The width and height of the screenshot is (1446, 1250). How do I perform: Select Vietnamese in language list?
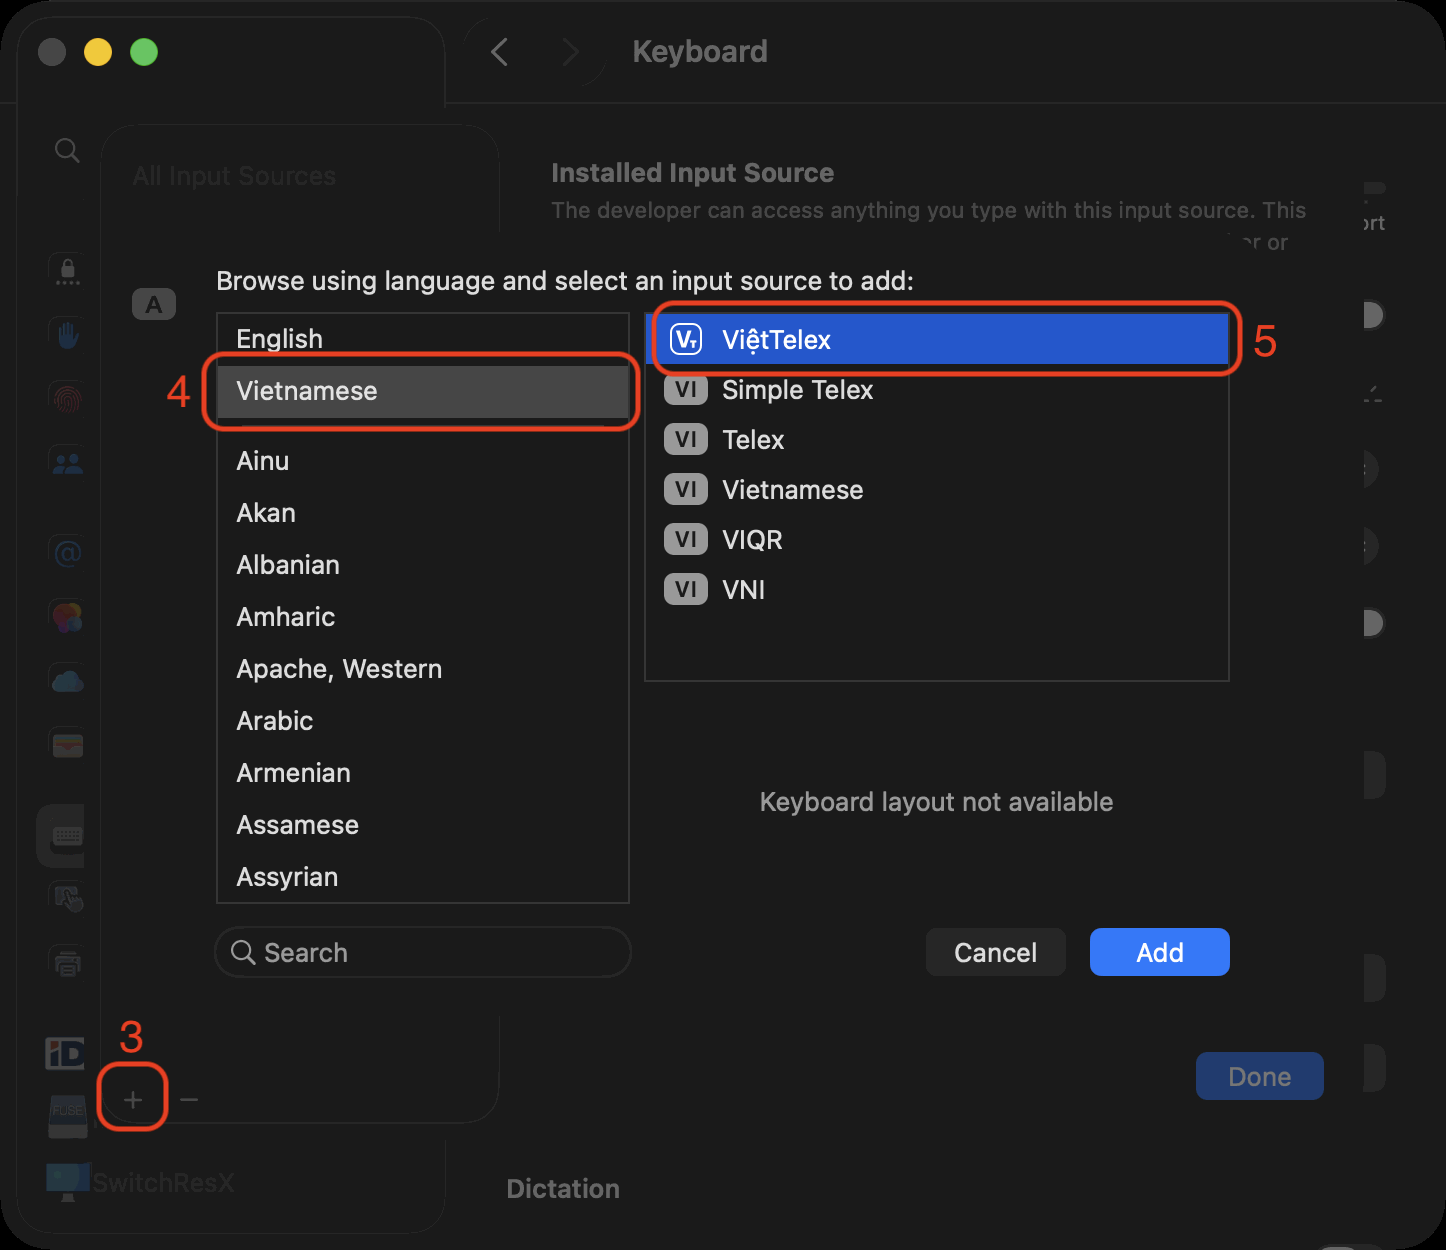423,391
